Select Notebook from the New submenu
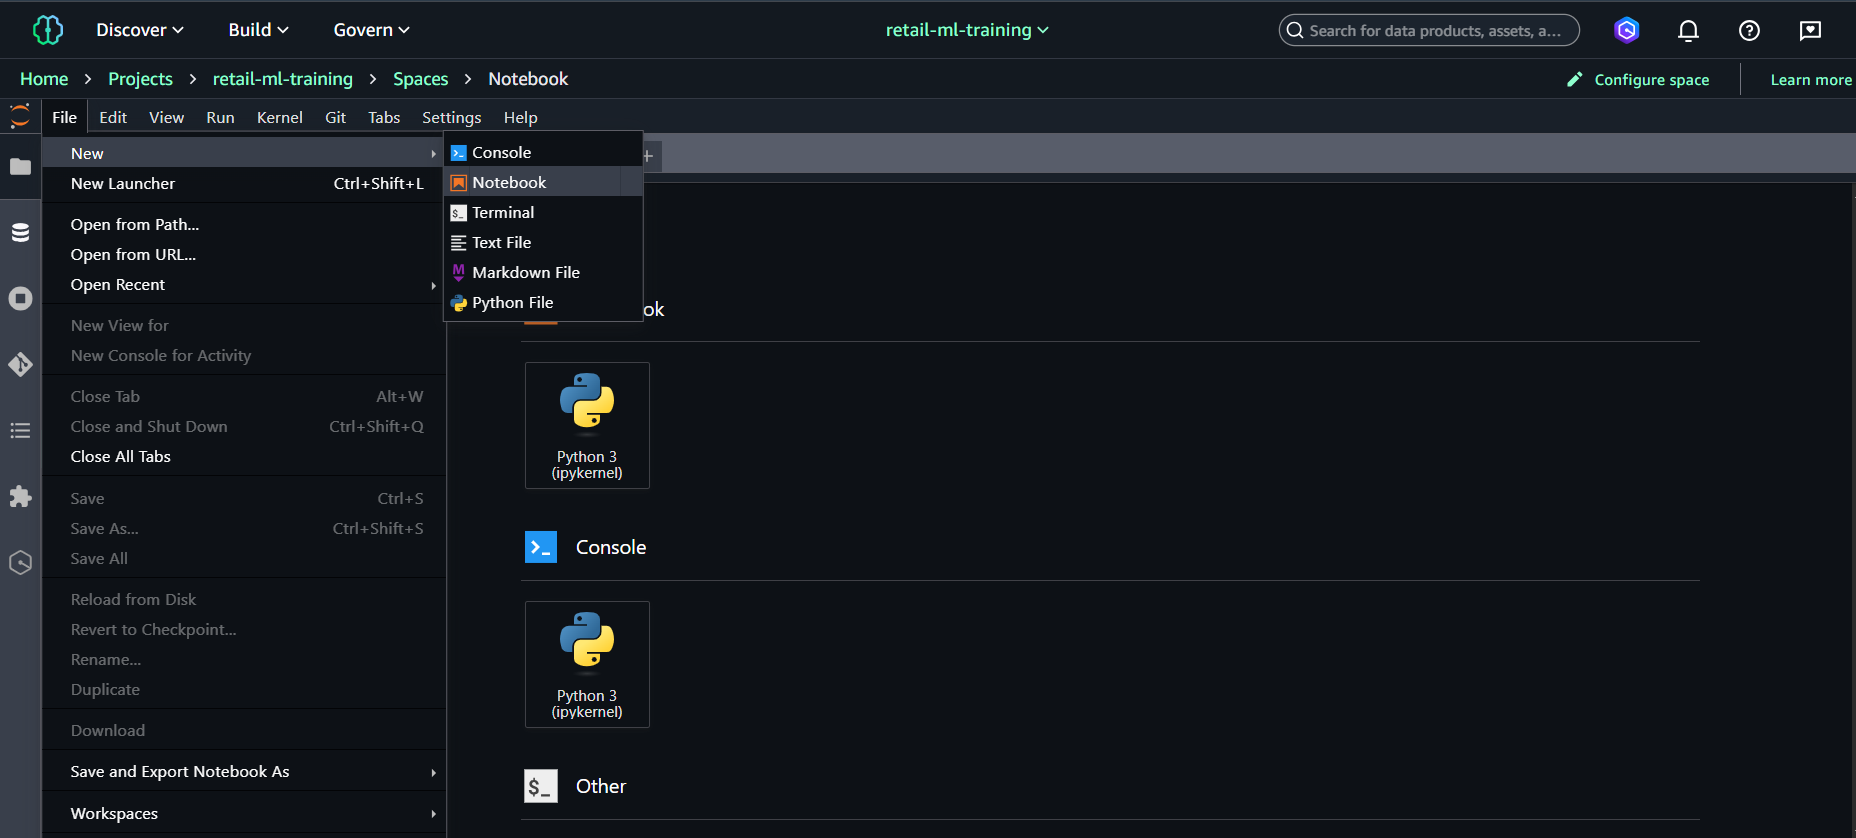Screen dimensions: 1856x838 coord(509,183)
